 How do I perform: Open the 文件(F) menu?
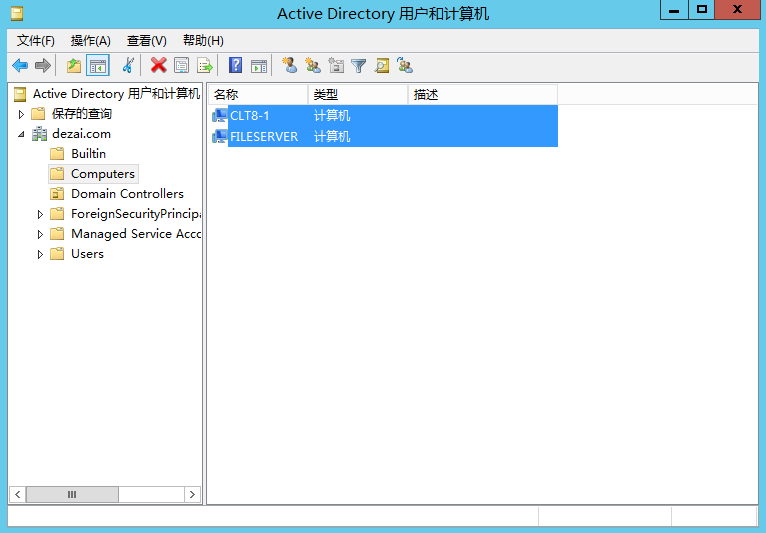pyautogui.click(x=36, y=41)
